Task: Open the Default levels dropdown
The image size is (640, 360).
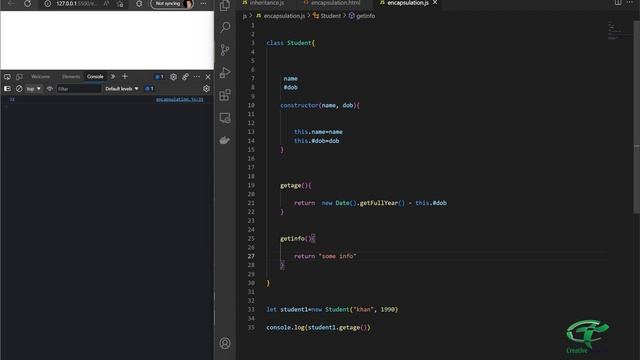Action: click(x=122, y=89)
